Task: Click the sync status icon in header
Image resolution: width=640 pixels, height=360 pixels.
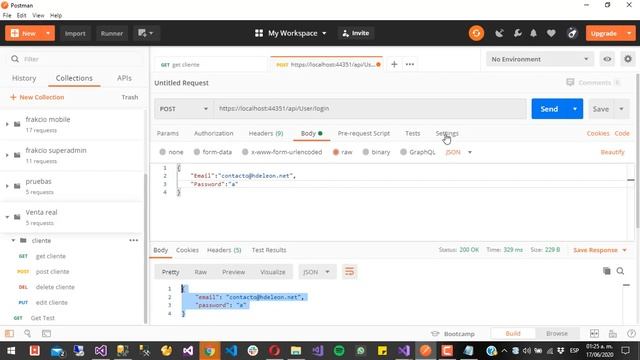Action: click(476, 33)
